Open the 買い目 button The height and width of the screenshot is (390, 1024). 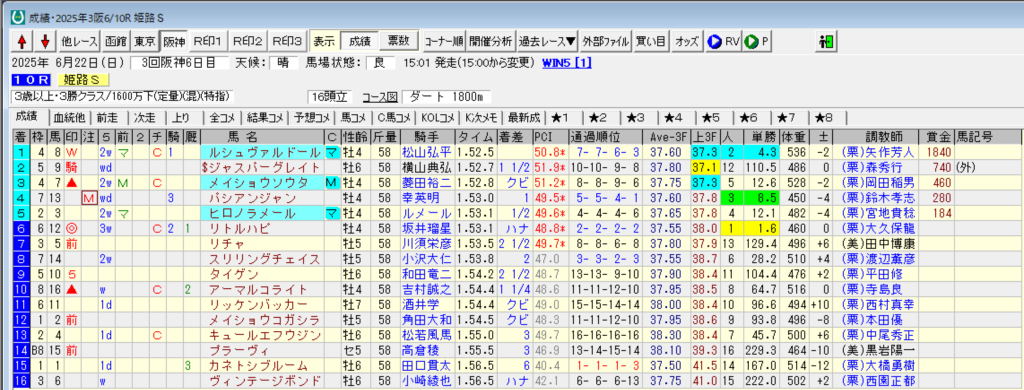pyautogui.click(x=651, y=41)
